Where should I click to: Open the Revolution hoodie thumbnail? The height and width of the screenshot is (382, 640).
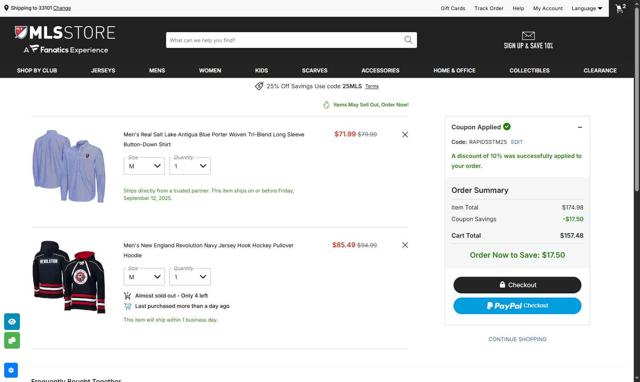point(69,277)
